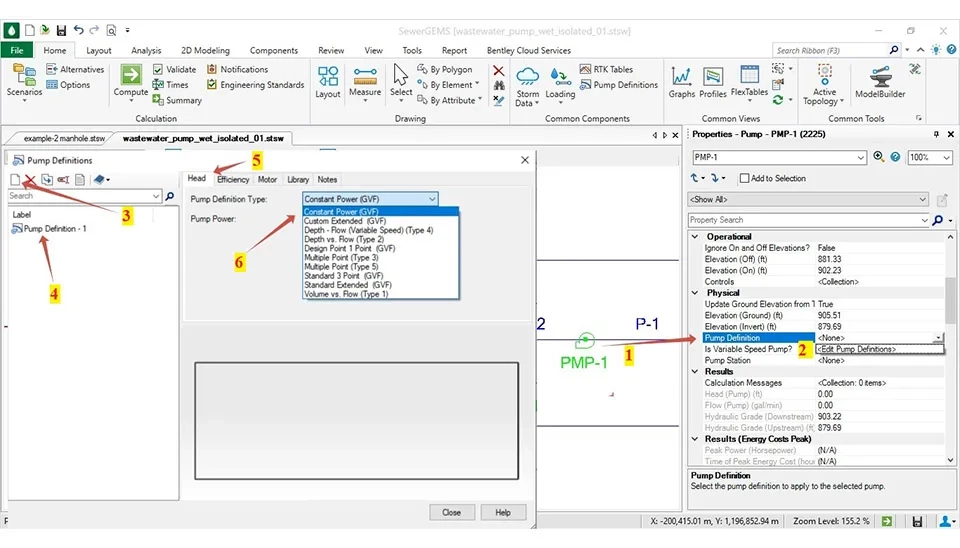Toggle the Add to Selection checkbox
This screenshot has height=548, width=960.
(745, 178)
